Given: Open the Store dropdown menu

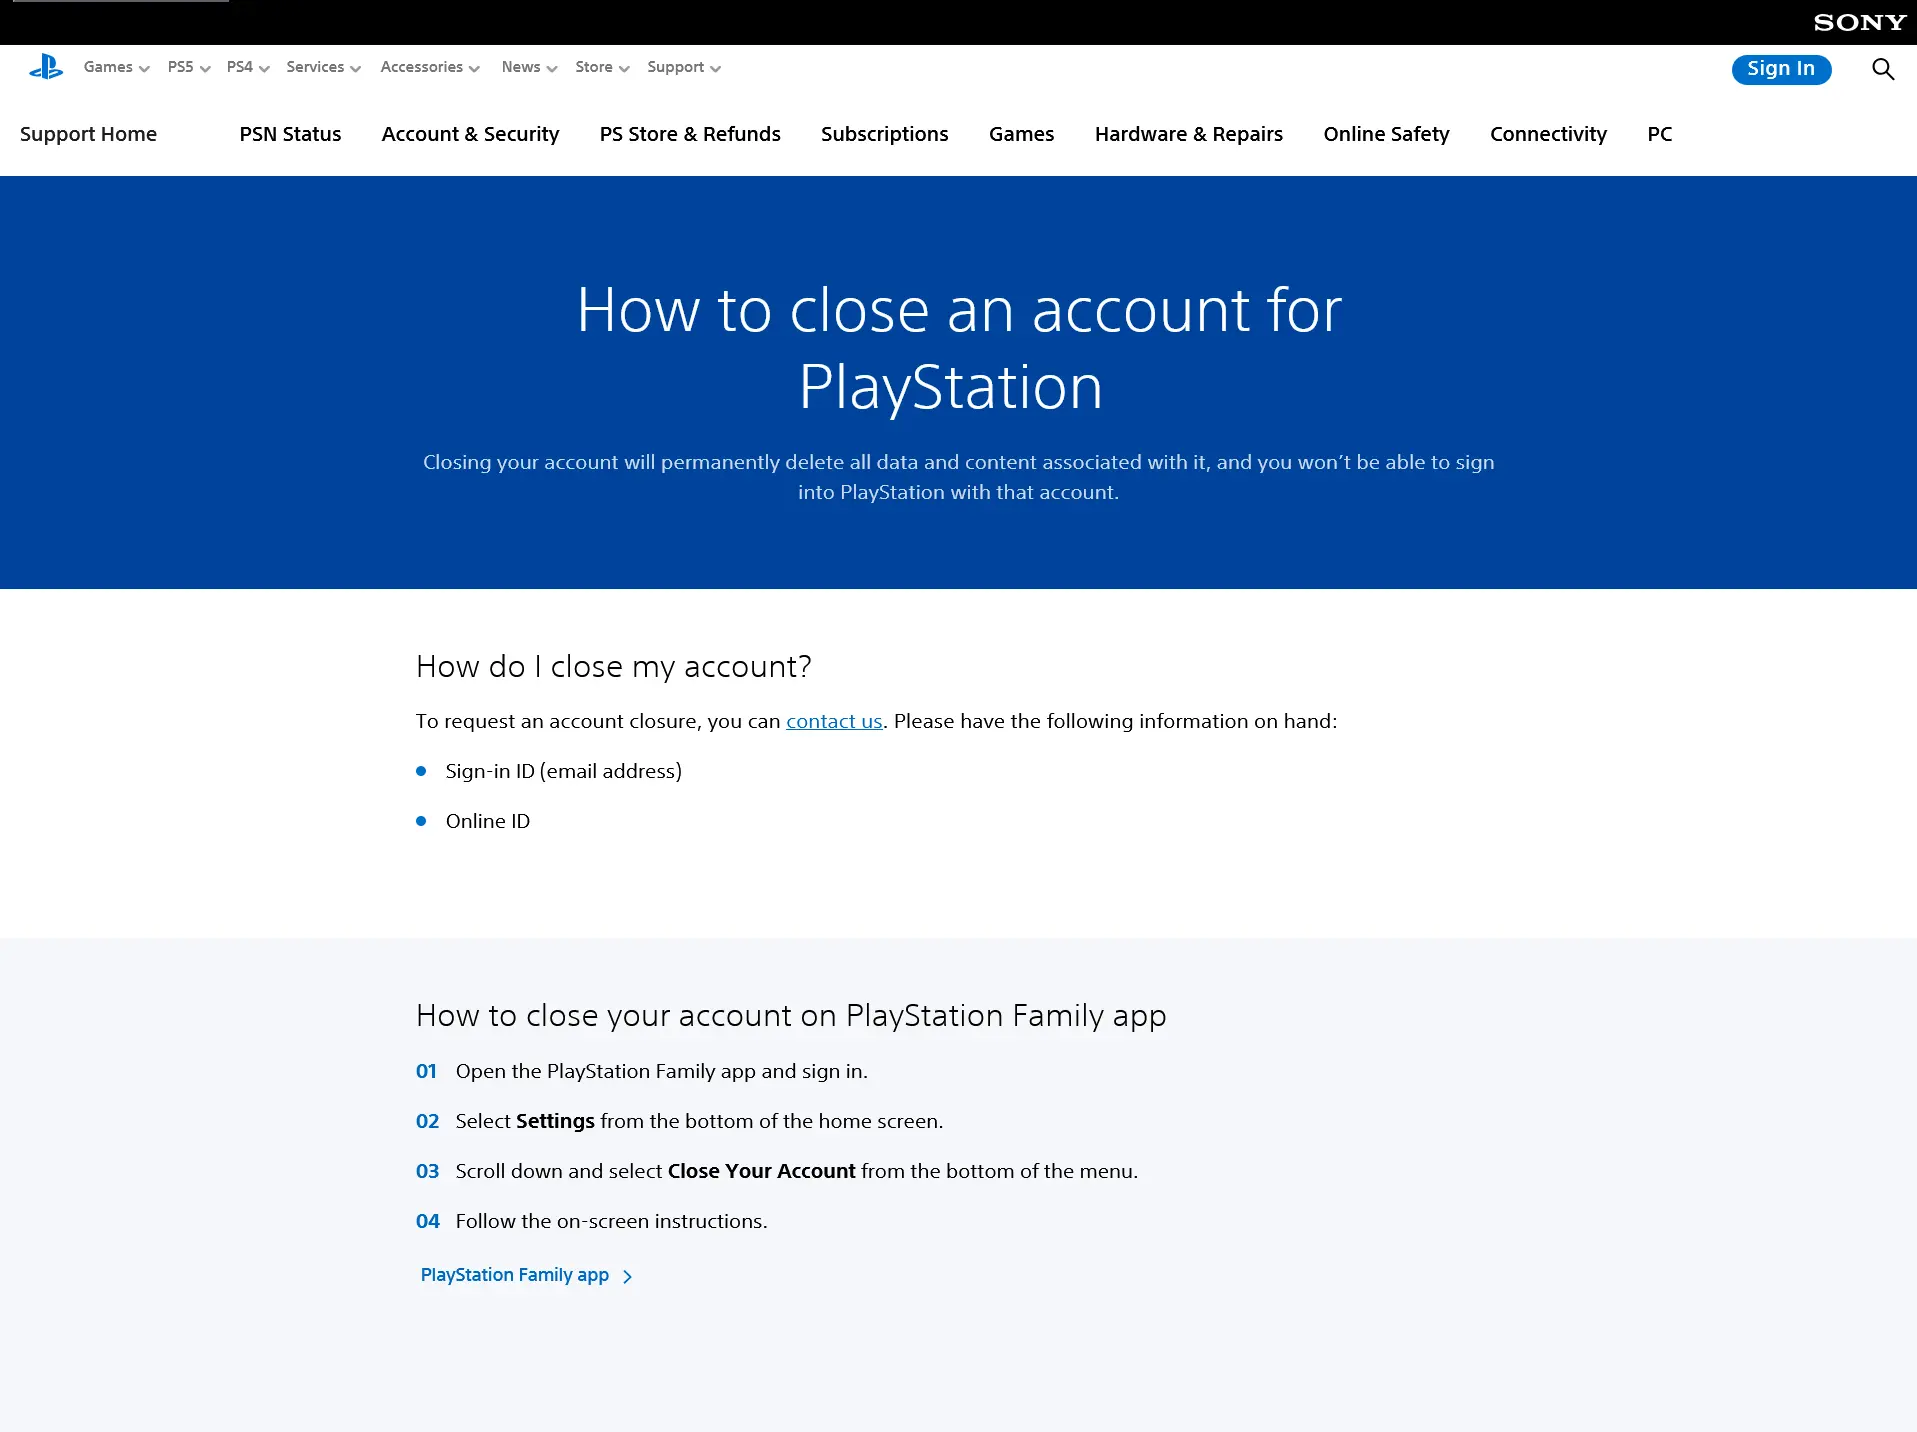Looking at the screenshot, I should point(601,67).
